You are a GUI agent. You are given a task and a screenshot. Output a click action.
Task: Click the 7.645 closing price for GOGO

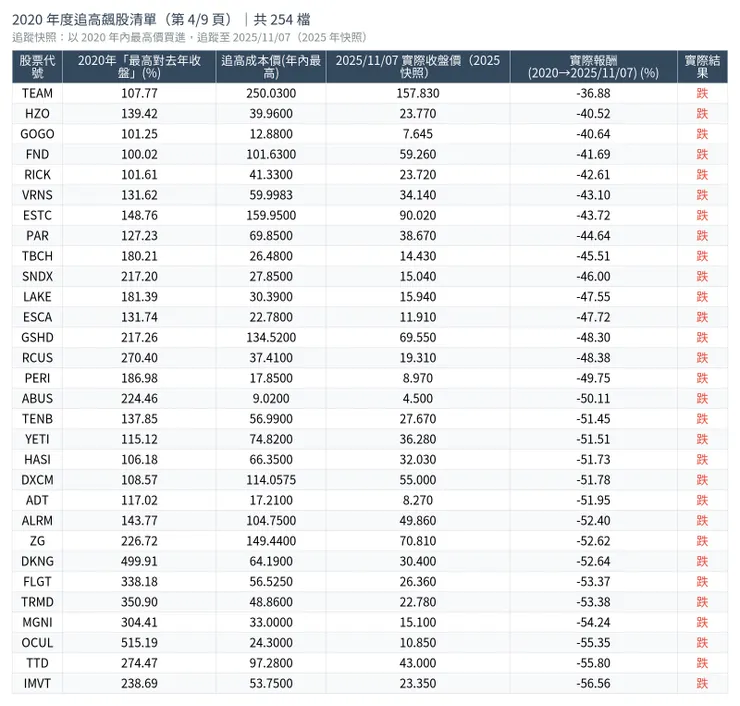point(418,134)
